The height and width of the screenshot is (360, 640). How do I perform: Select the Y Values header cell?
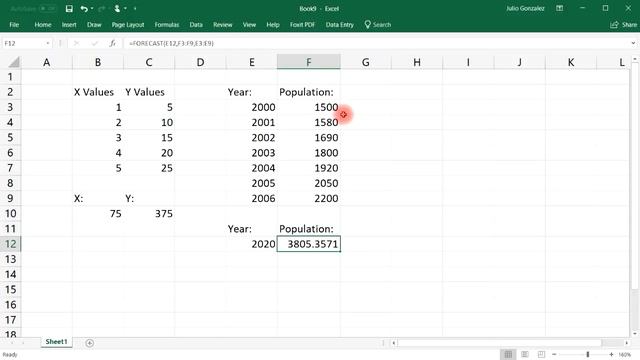149,92
